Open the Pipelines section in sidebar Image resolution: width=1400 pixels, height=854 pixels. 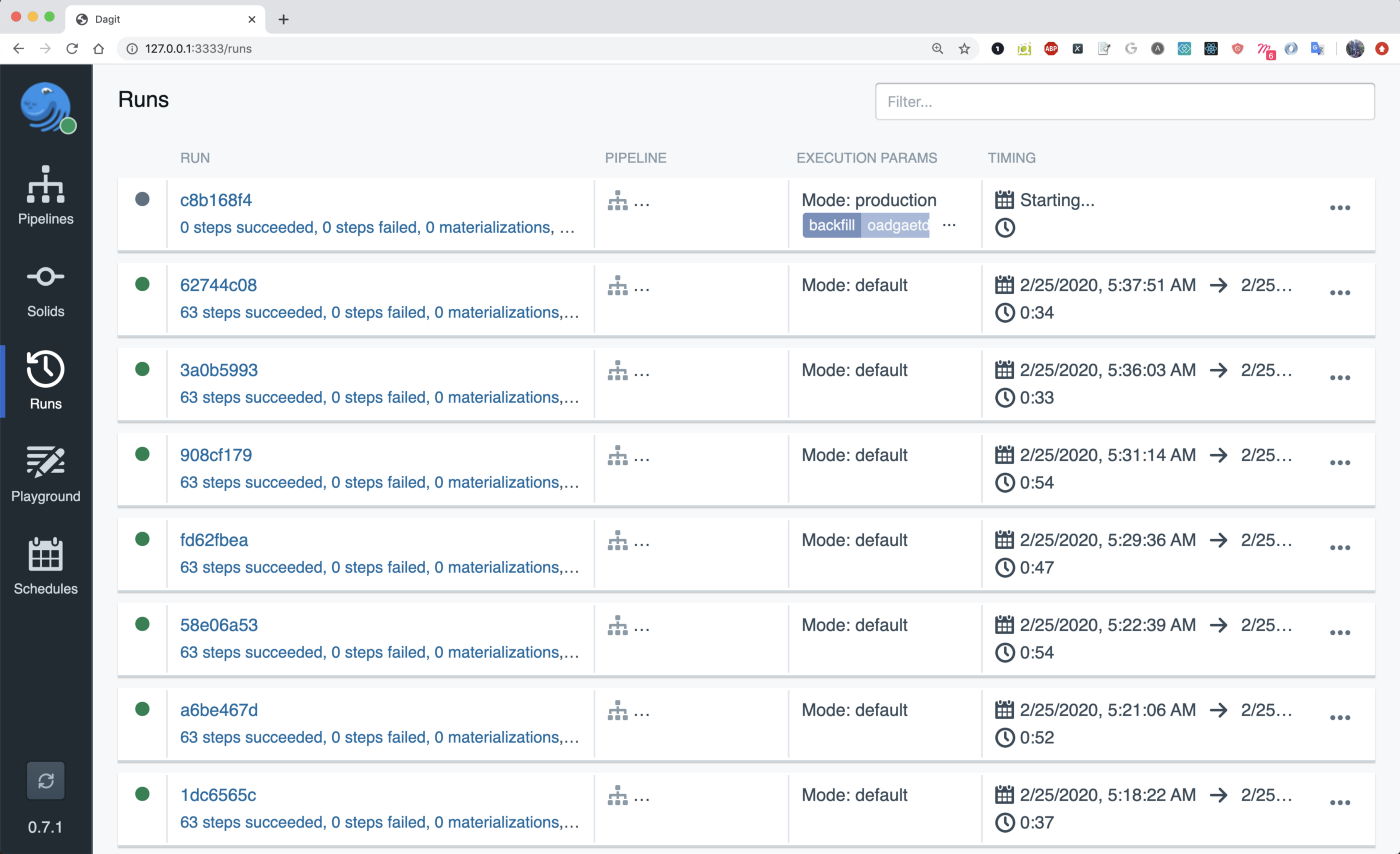pos(46,195)
